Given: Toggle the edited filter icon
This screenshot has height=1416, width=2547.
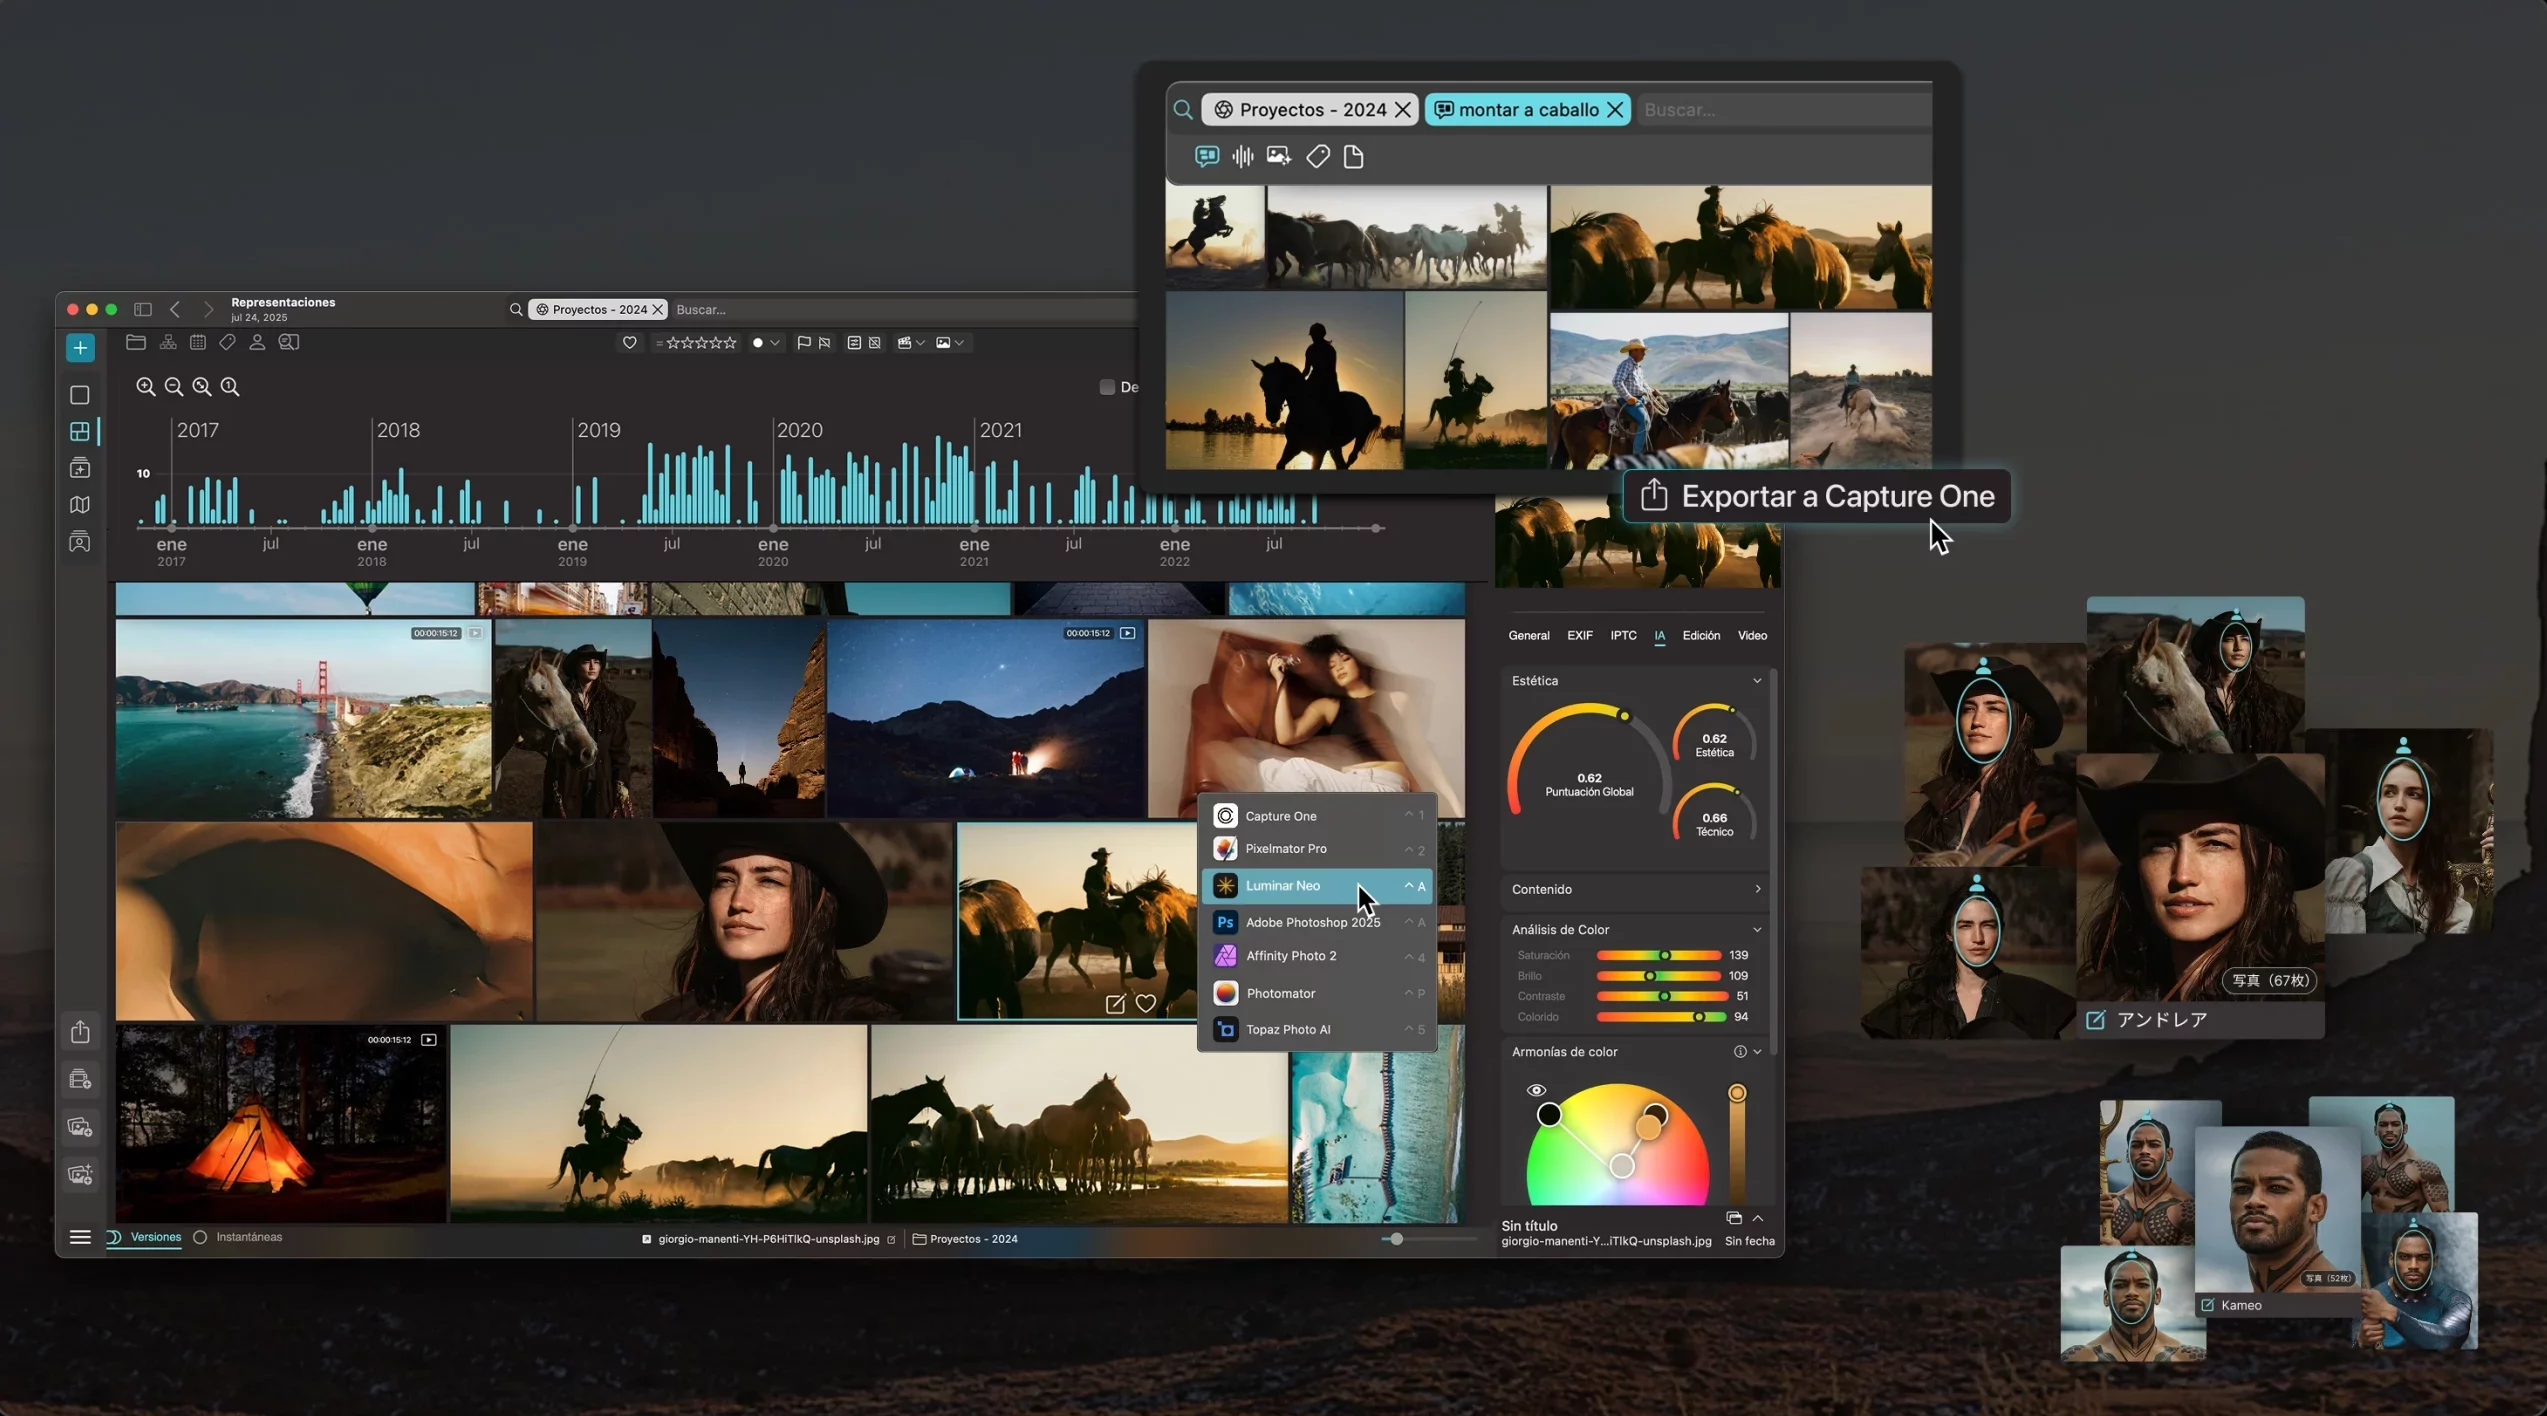Looking at the screenshot, I should pyautogui.click(x=854, y=343).
